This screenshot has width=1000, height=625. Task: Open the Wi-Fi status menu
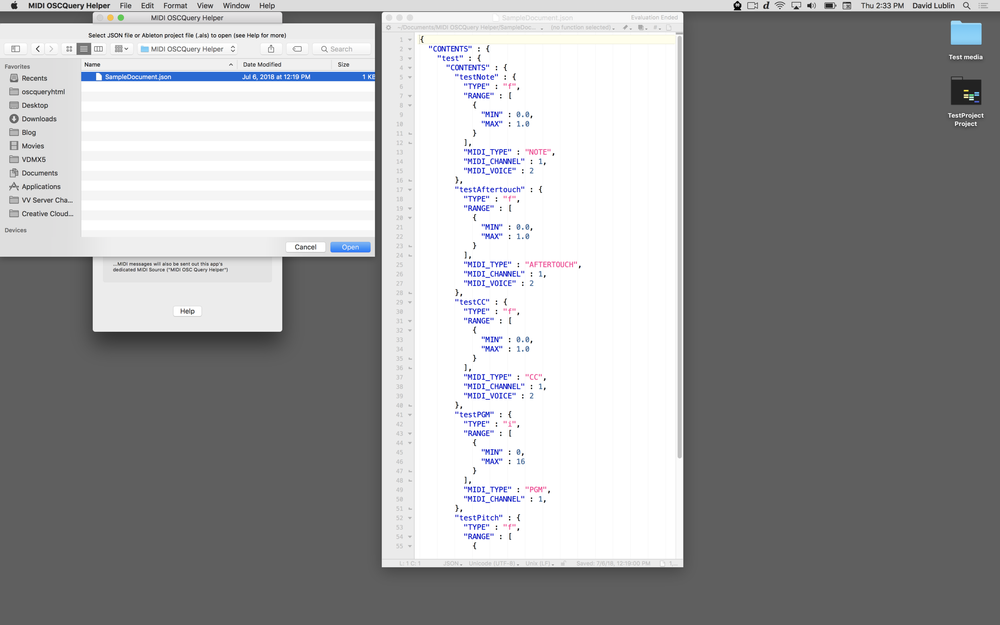780,6
